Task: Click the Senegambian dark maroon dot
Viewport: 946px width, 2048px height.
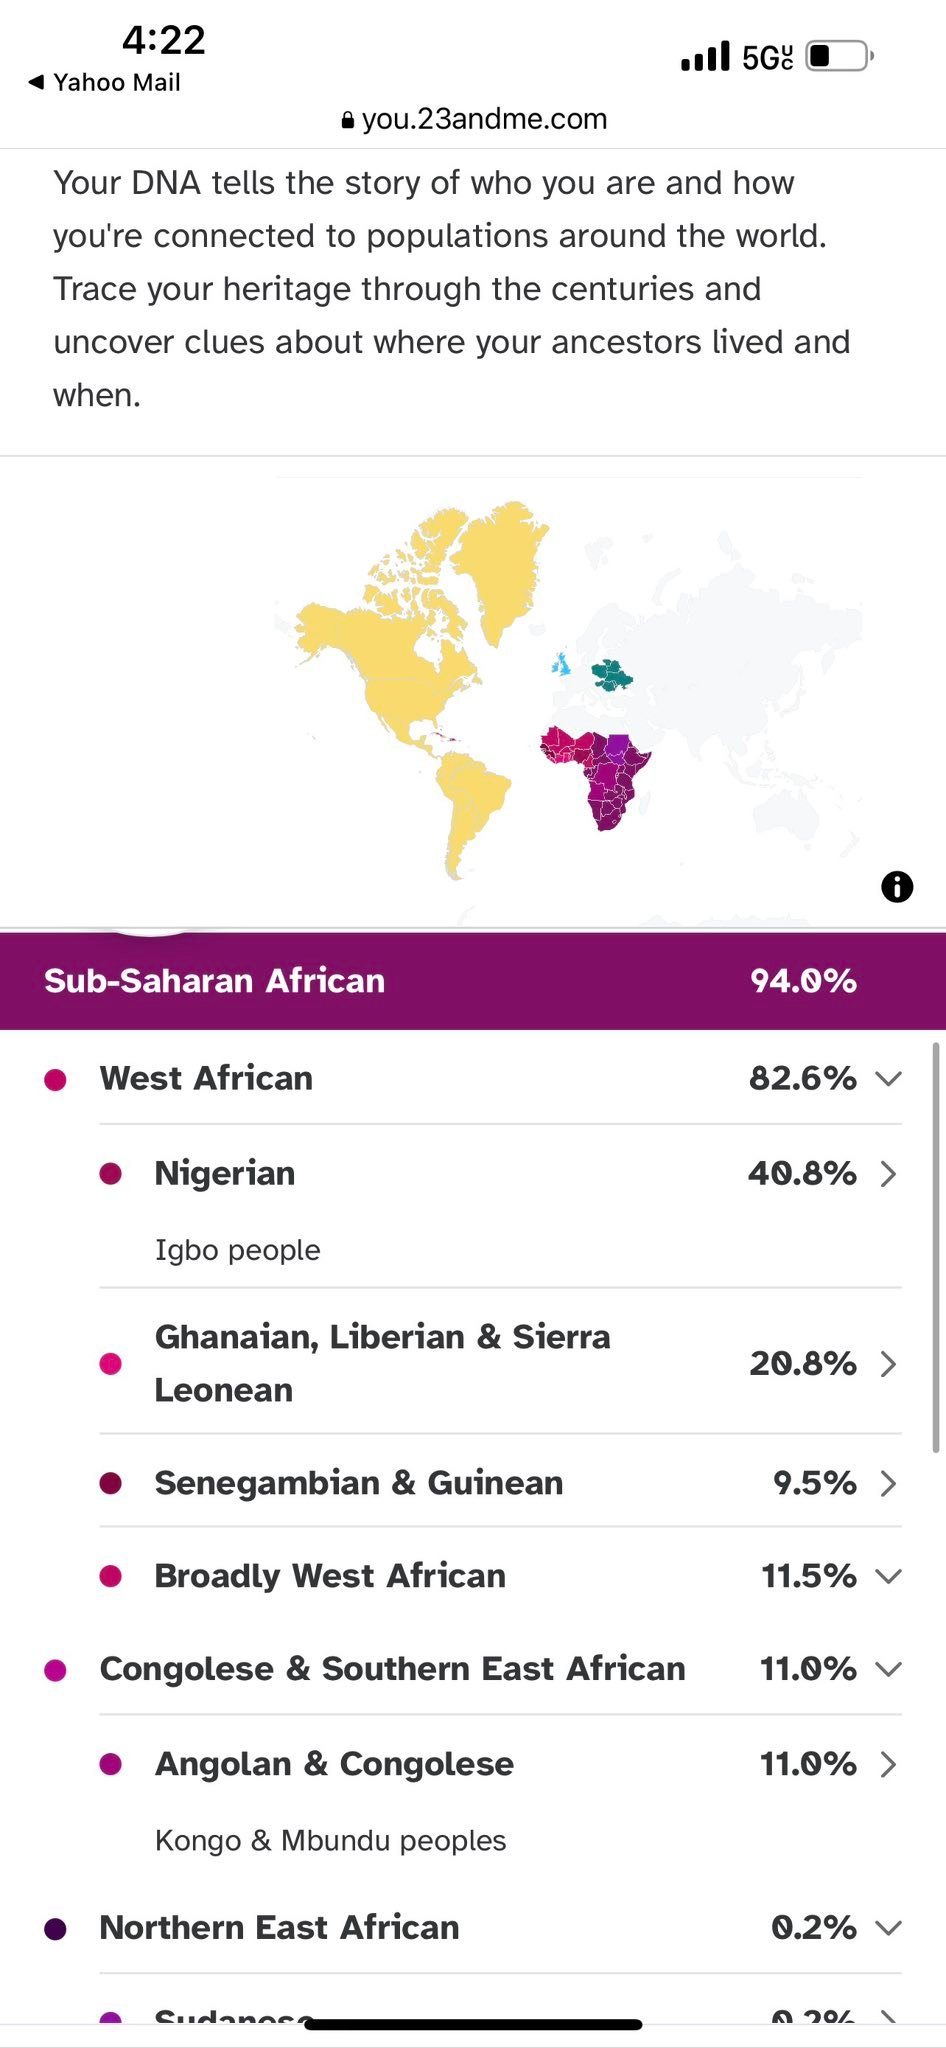Action: pos(111,1483)
